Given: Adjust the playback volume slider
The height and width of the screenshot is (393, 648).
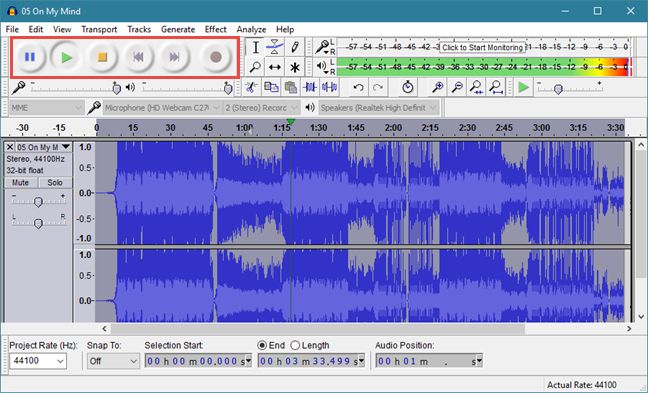Looking at the screenshot, I should coord(228,88).
